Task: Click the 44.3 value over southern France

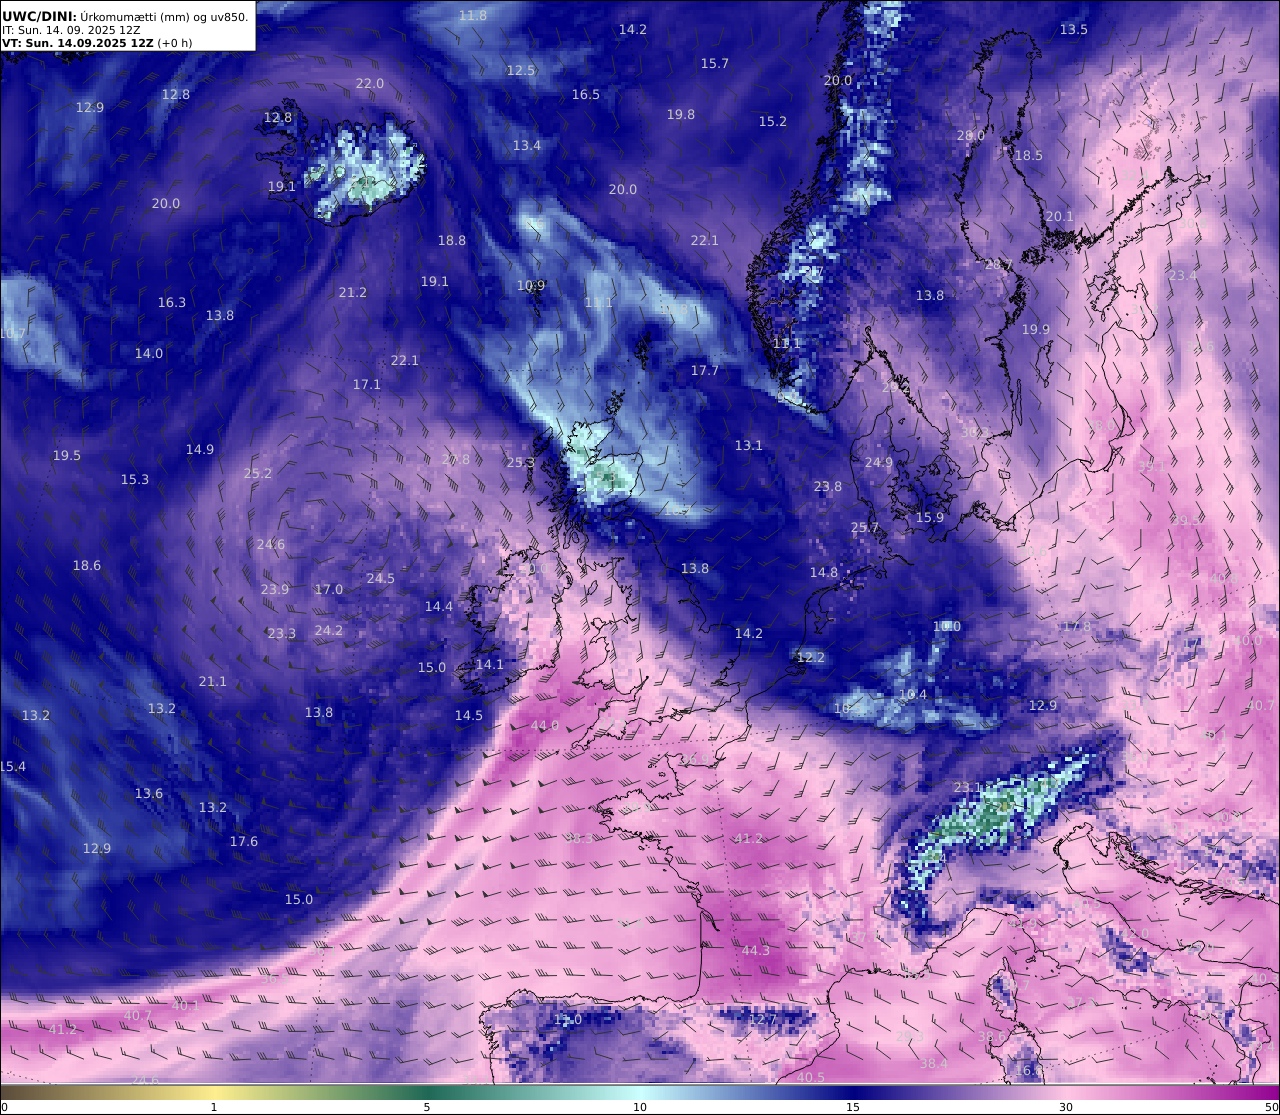Action: 756,950
